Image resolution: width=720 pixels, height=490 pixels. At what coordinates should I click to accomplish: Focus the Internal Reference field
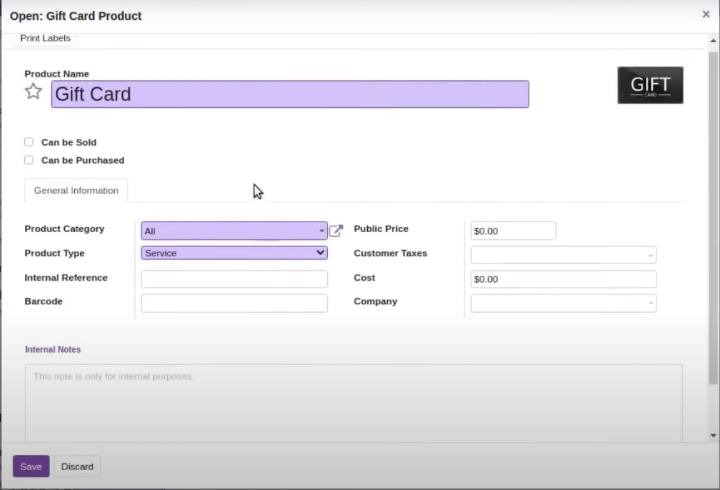234,279
